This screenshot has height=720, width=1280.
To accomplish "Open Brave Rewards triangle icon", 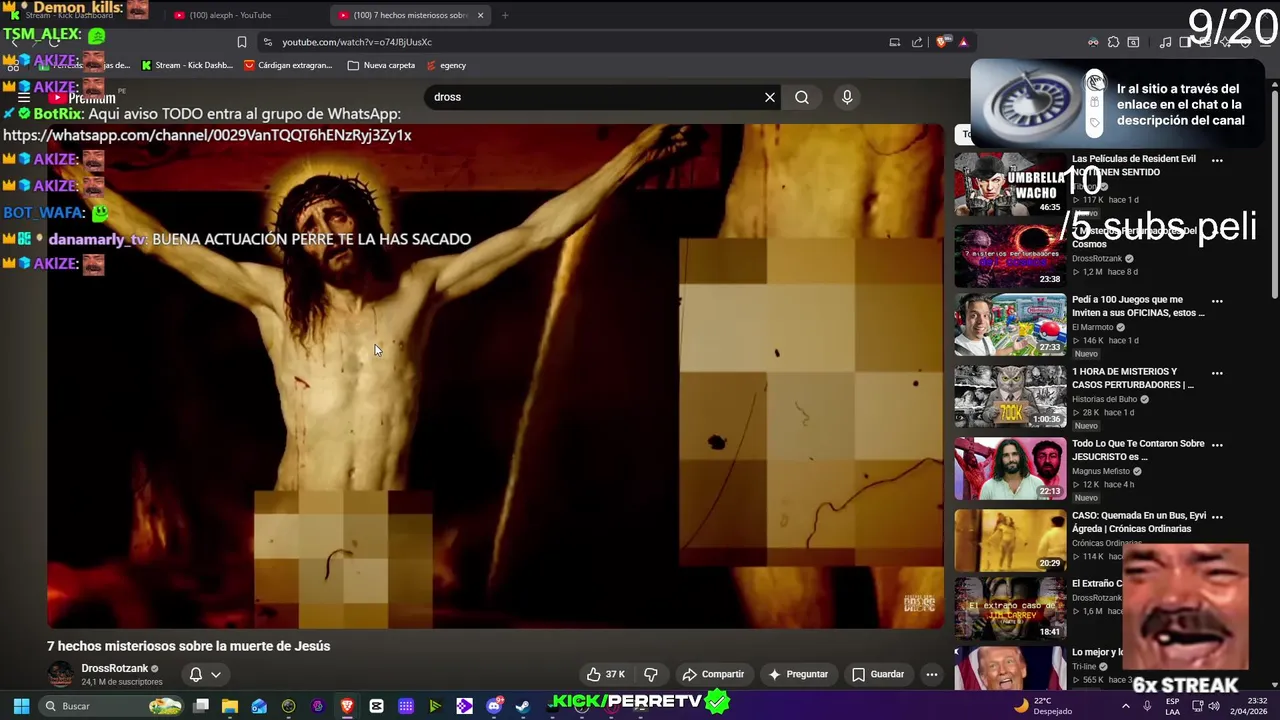I will coord(963,42).
